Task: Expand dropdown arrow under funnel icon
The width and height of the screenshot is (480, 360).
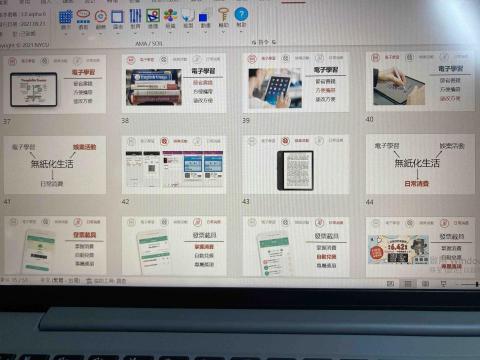Action: [188, 33]
